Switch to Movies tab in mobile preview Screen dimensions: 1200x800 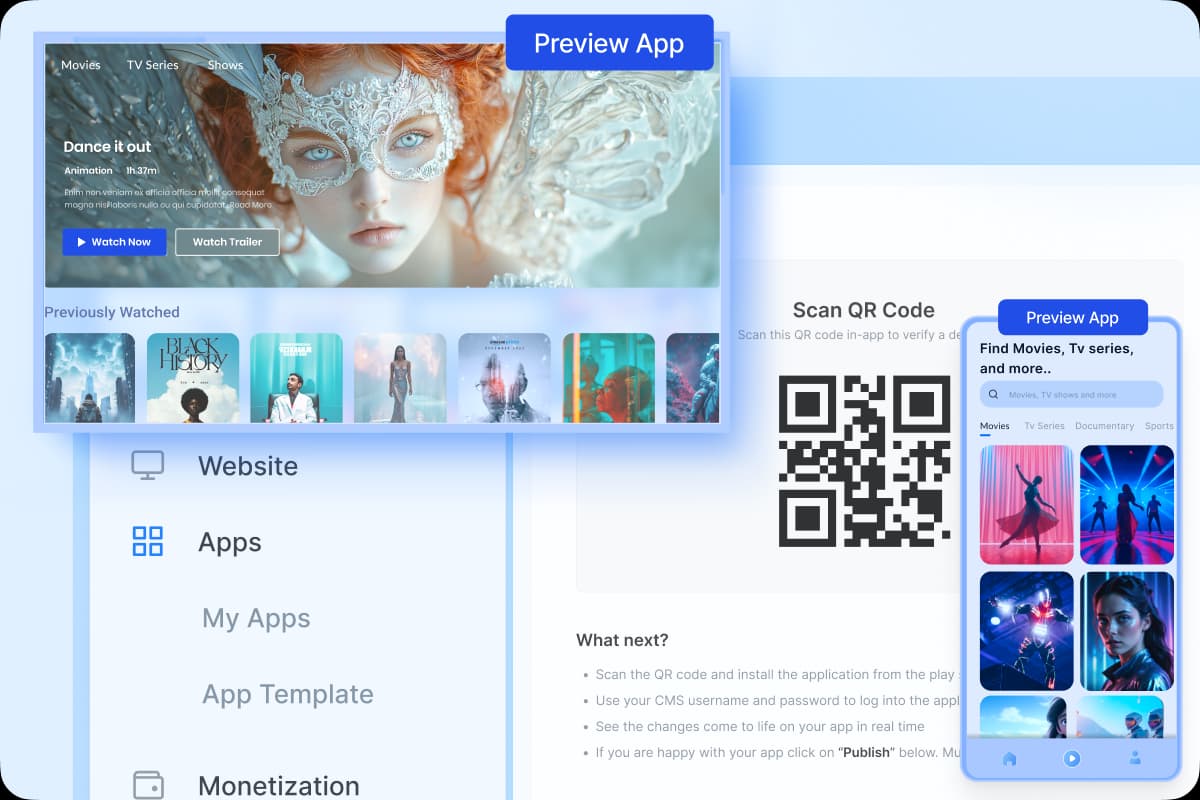pyautogui.click(x=995, y=426)
